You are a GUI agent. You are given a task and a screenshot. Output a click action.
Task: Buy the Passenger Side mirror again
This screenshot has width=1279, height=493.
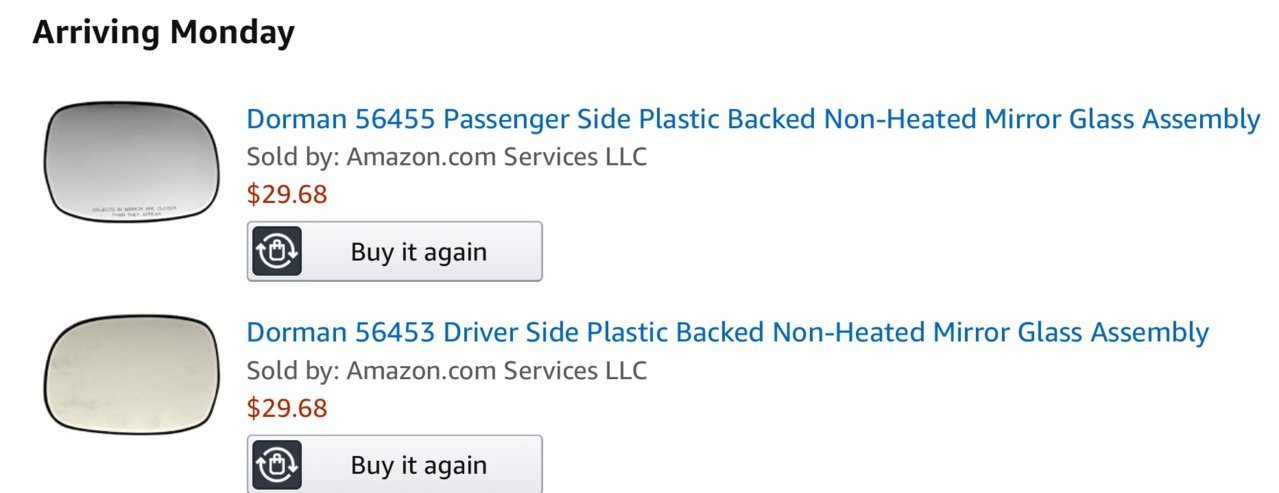[395, 251]
